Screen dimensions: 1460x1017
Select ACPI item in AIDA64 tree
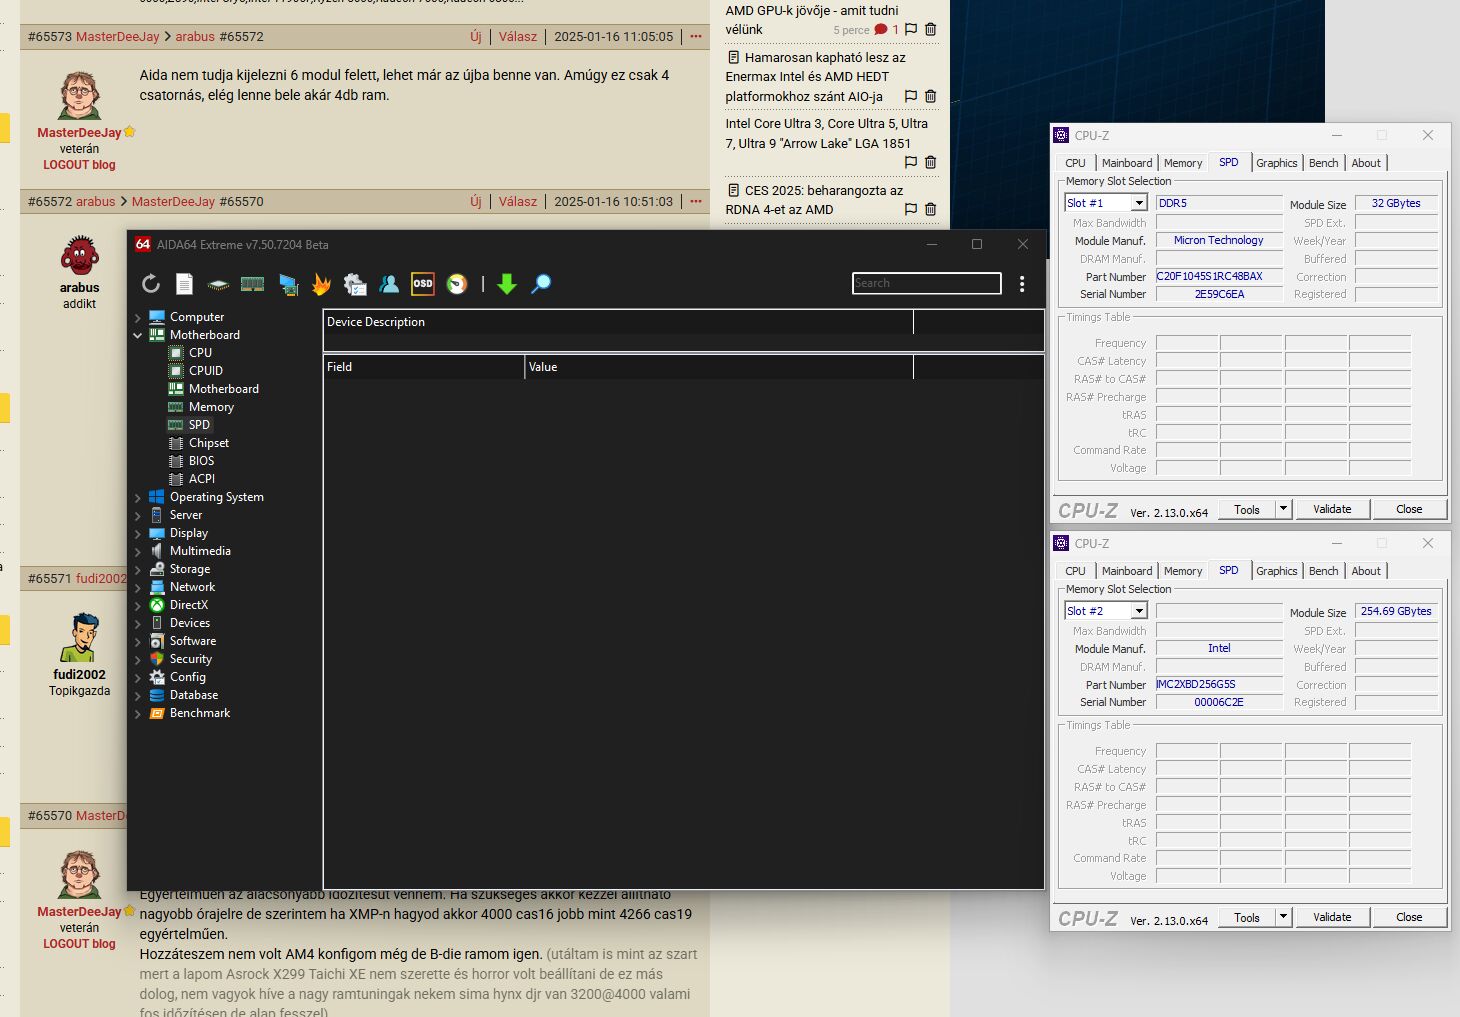pyautogui.click(x=201, y=479)
